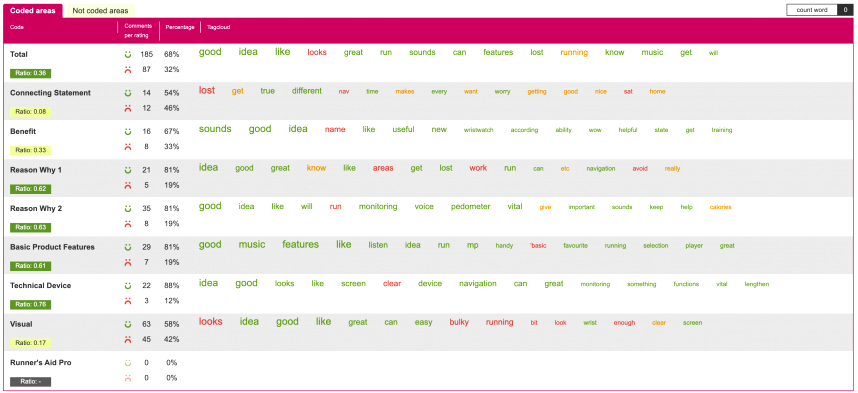The height and width of the screenshot is (393, 858).
Task: Select the Connecting Statement code label
Action: 50,93
